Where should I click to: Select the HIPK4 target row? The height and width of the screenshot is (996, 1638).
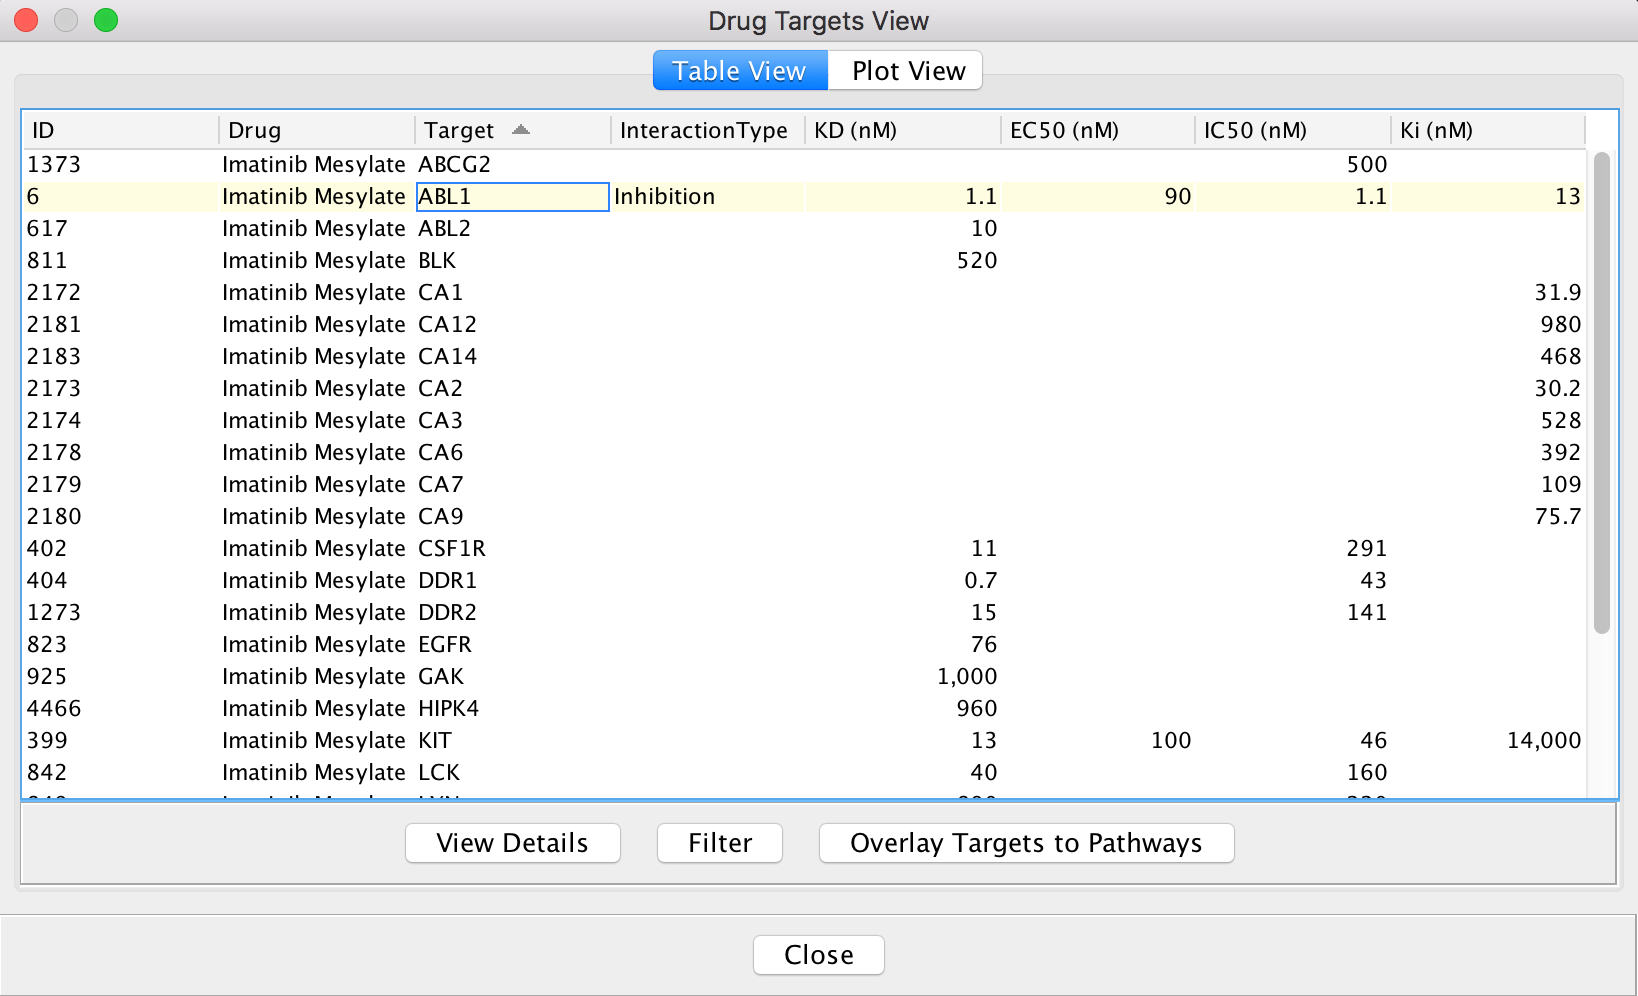[805, 709]
